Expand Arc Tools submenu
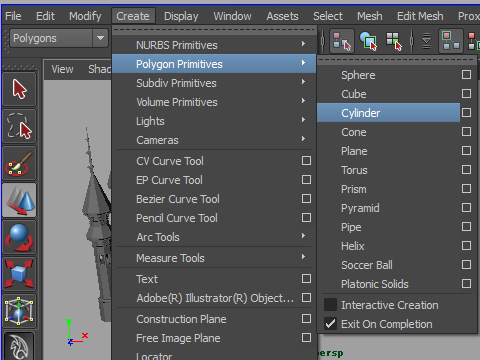Screen dimensions: 480x360 pos(215,237)
